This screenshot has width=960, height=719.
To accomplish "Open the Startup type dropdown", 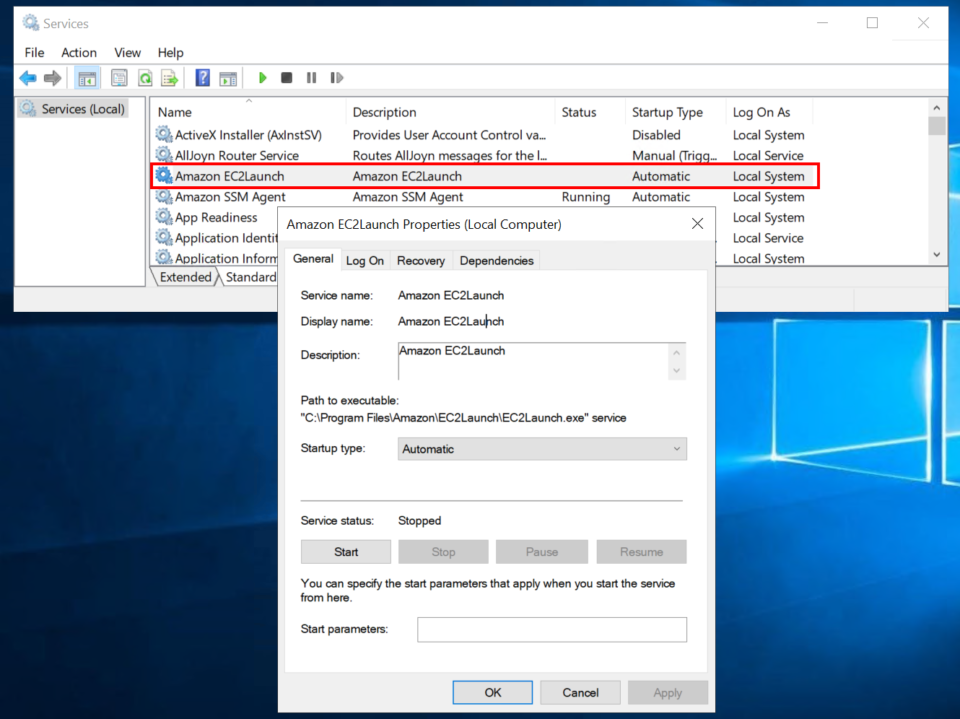I will pyautogui.click(x=542, y=449).
